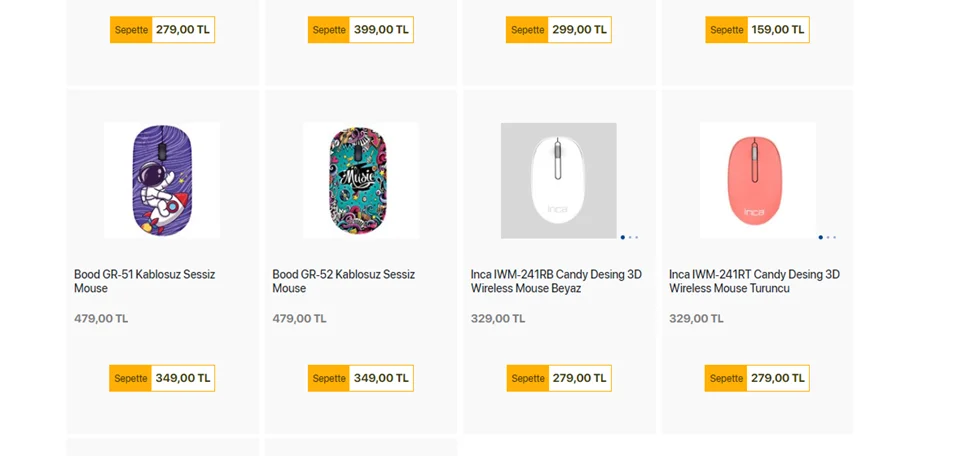
Task: Select last carousel dot on Inca Beyaz image
Action: click(636, 237)
